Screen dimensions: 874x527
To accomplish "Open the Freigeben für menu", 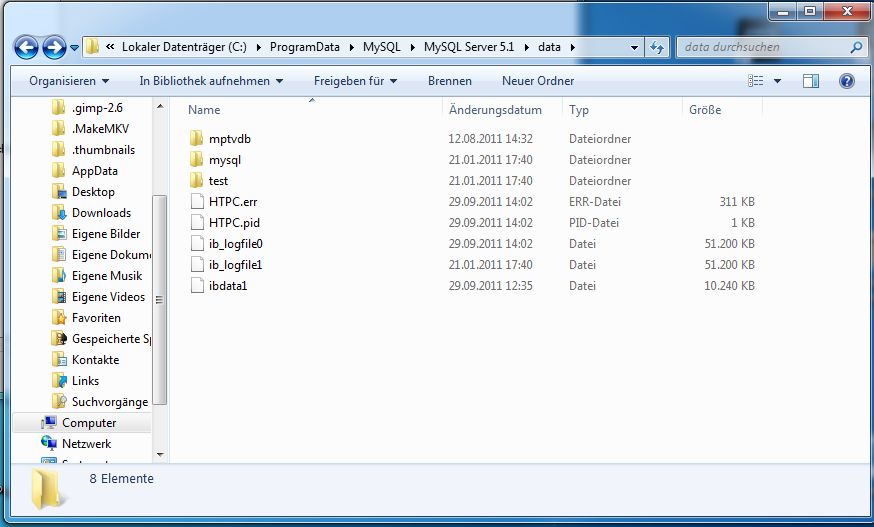I will pos(355,81).
